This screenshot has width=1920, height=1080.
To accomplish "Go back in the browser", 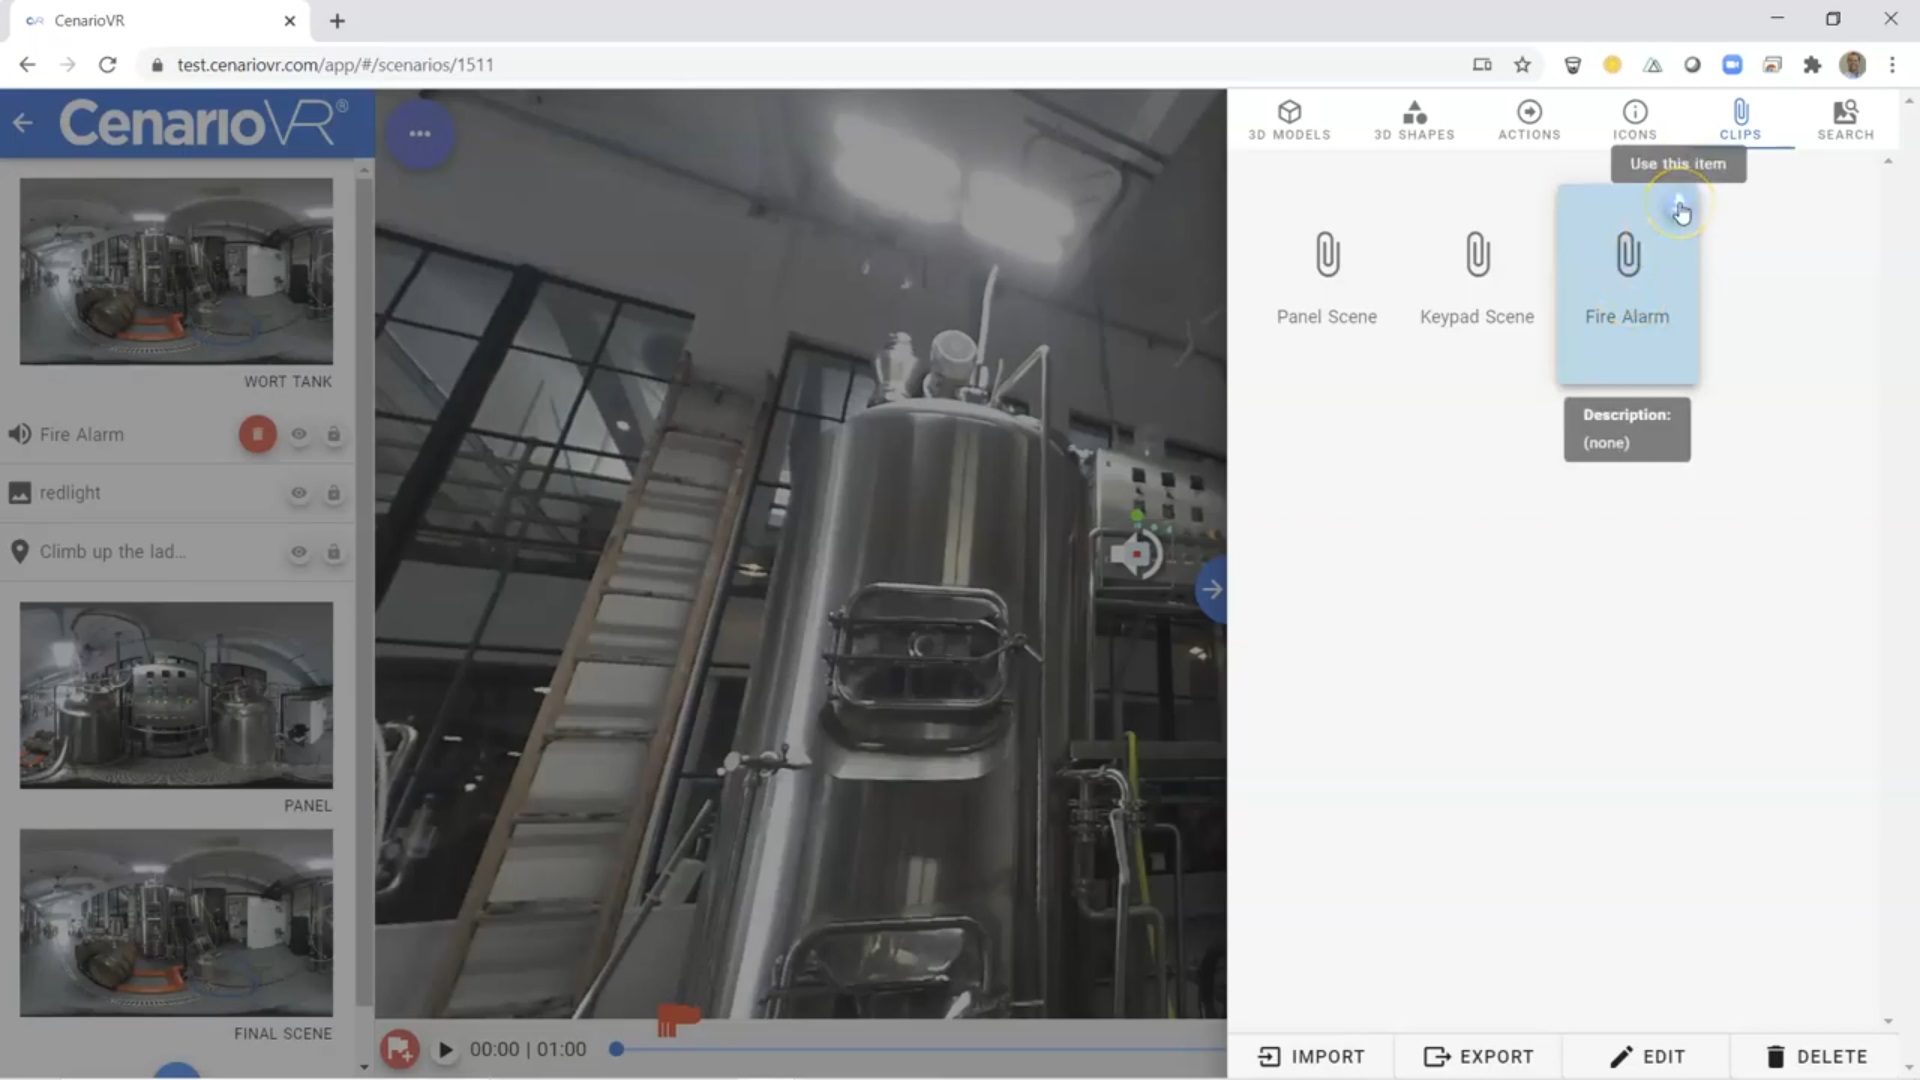I will (27, 65).
